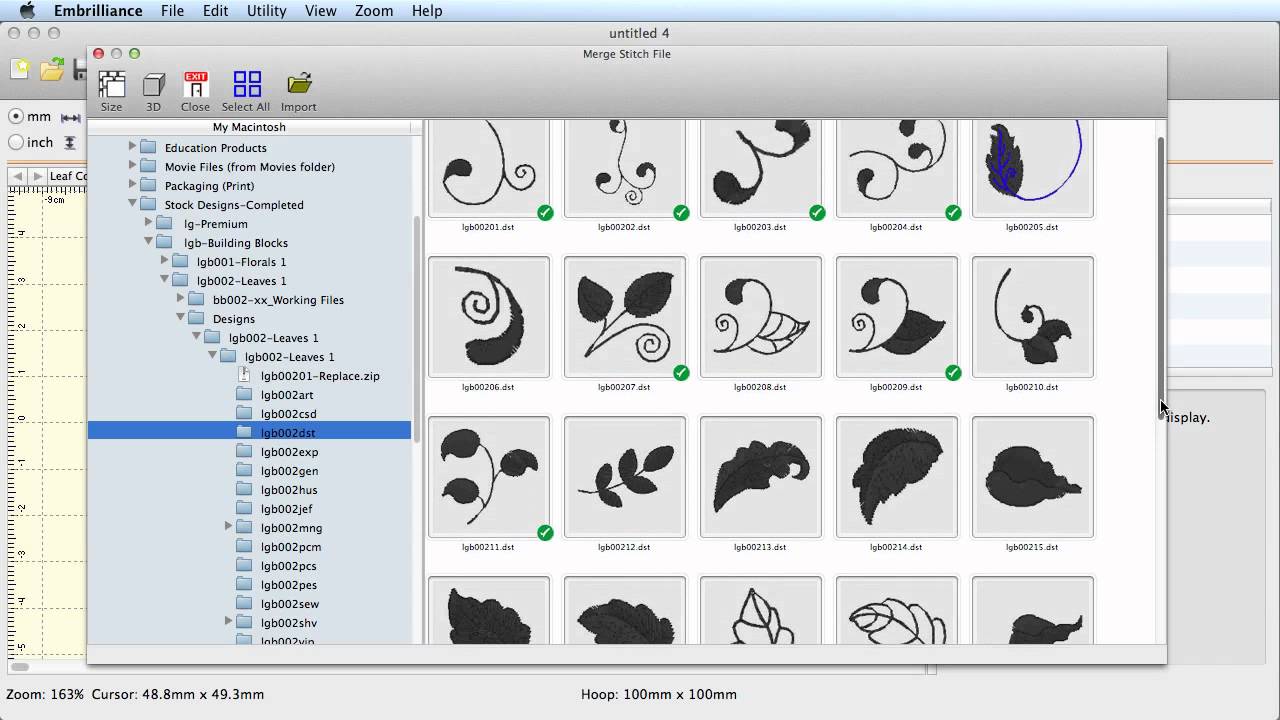This screenshot has height=720, width=1280.
Task: Open the File menu
Action: 172,11
